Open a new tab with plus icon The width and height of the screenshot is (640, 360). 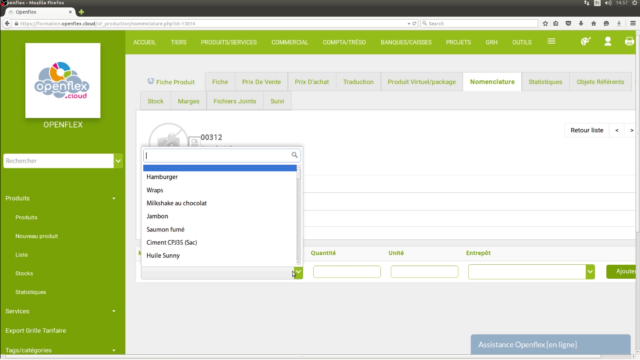coord(81,12)
